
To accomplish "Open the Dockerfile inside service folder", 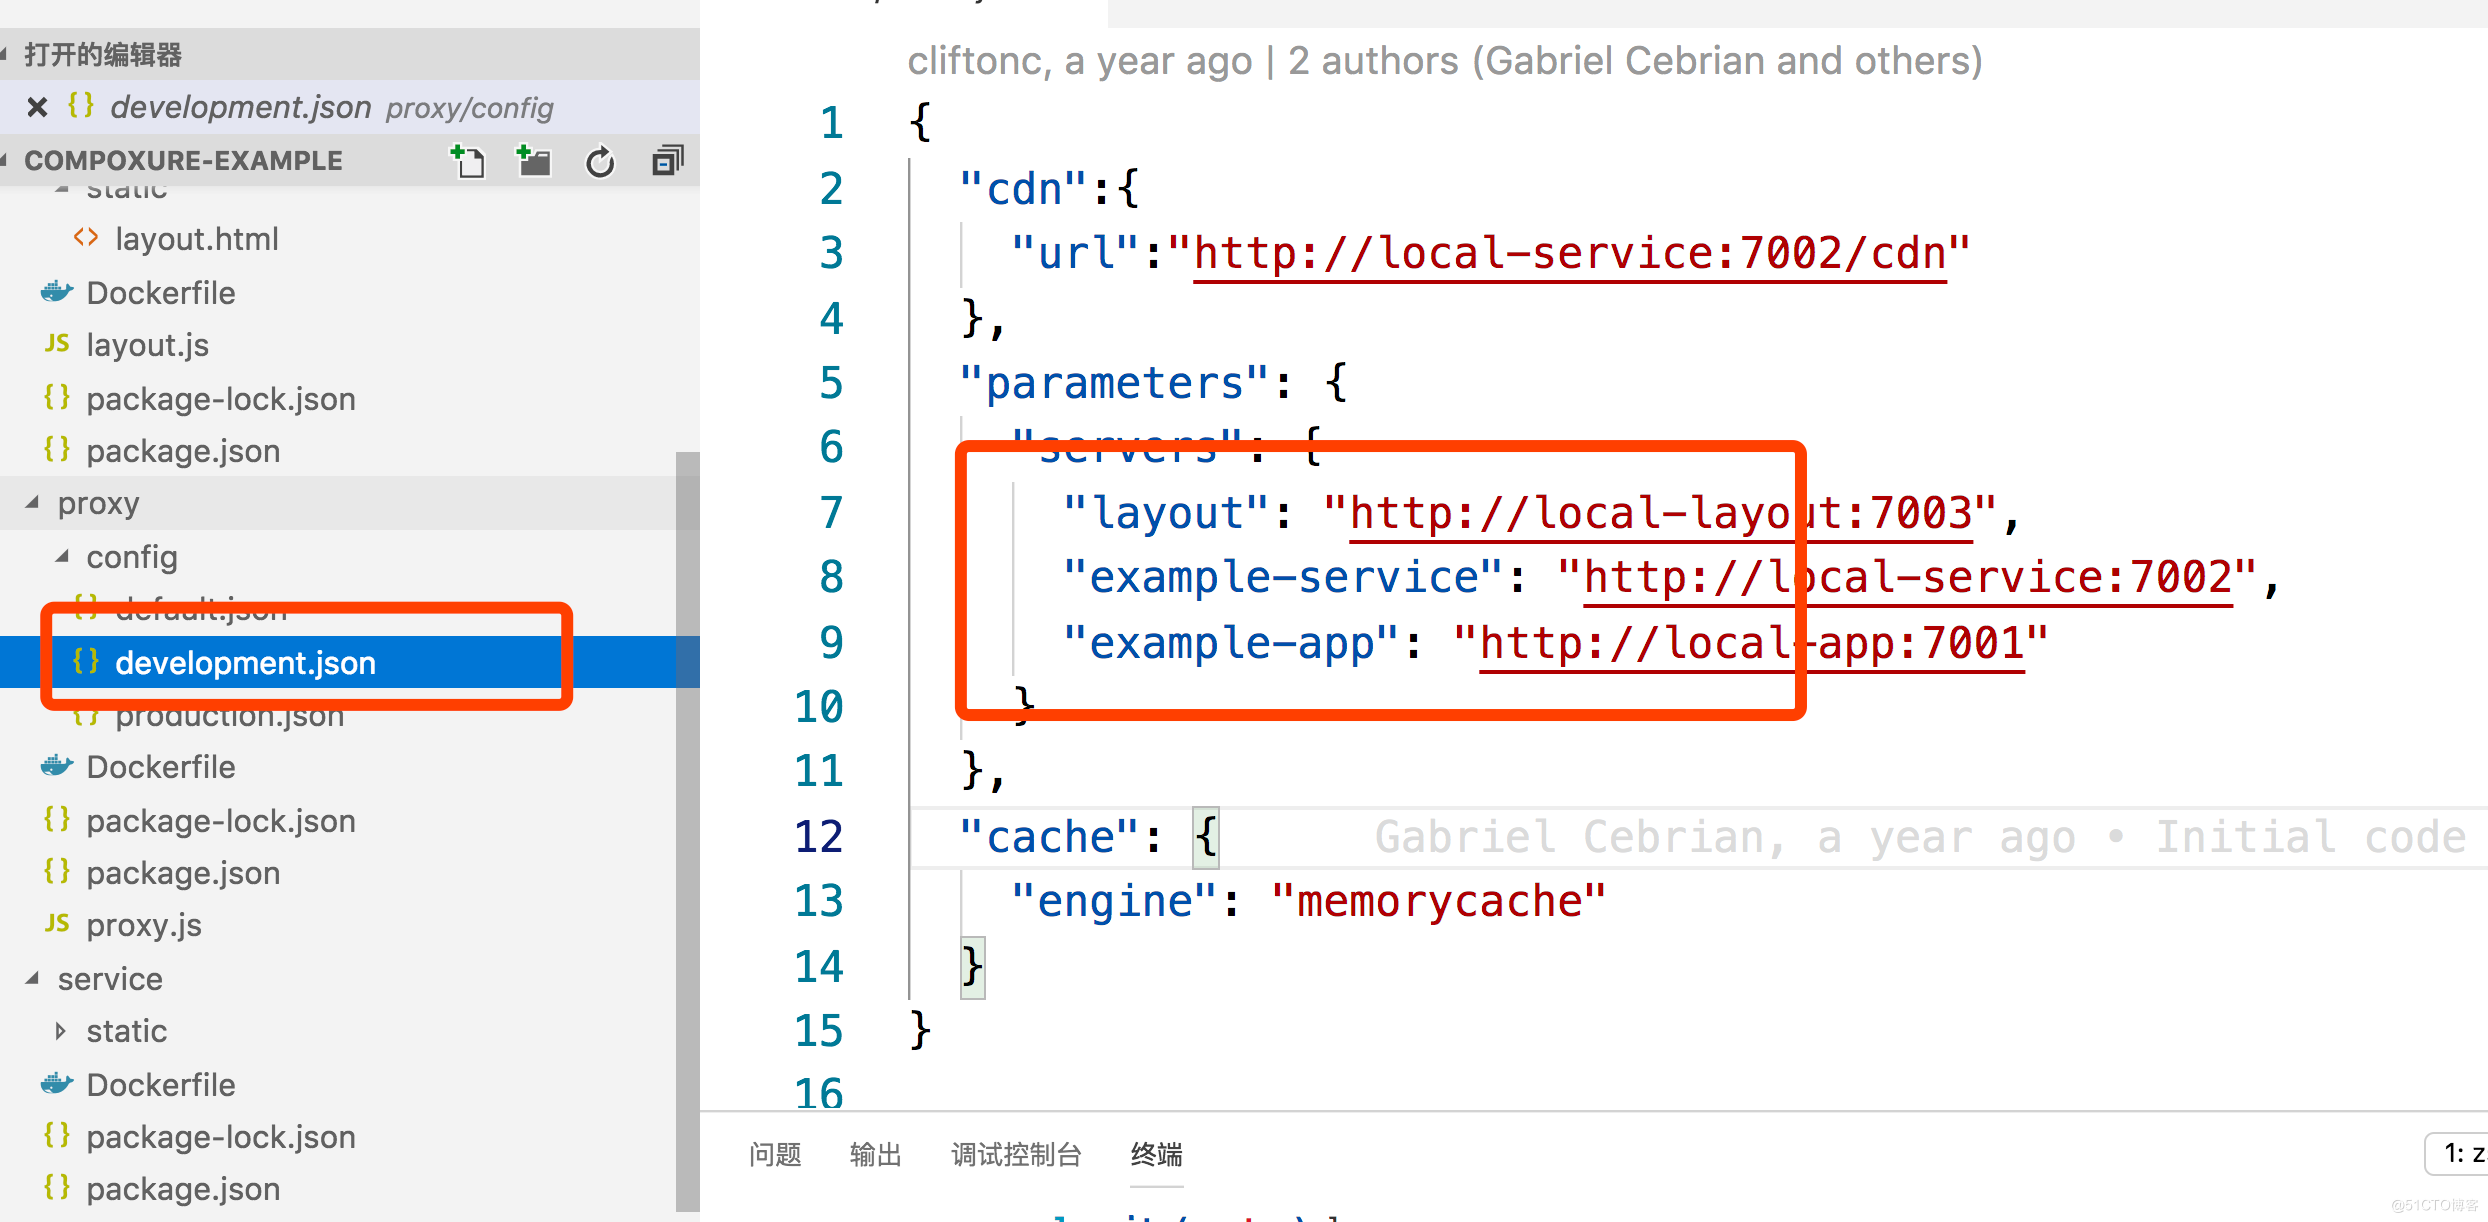I will tap(161, 1085).
